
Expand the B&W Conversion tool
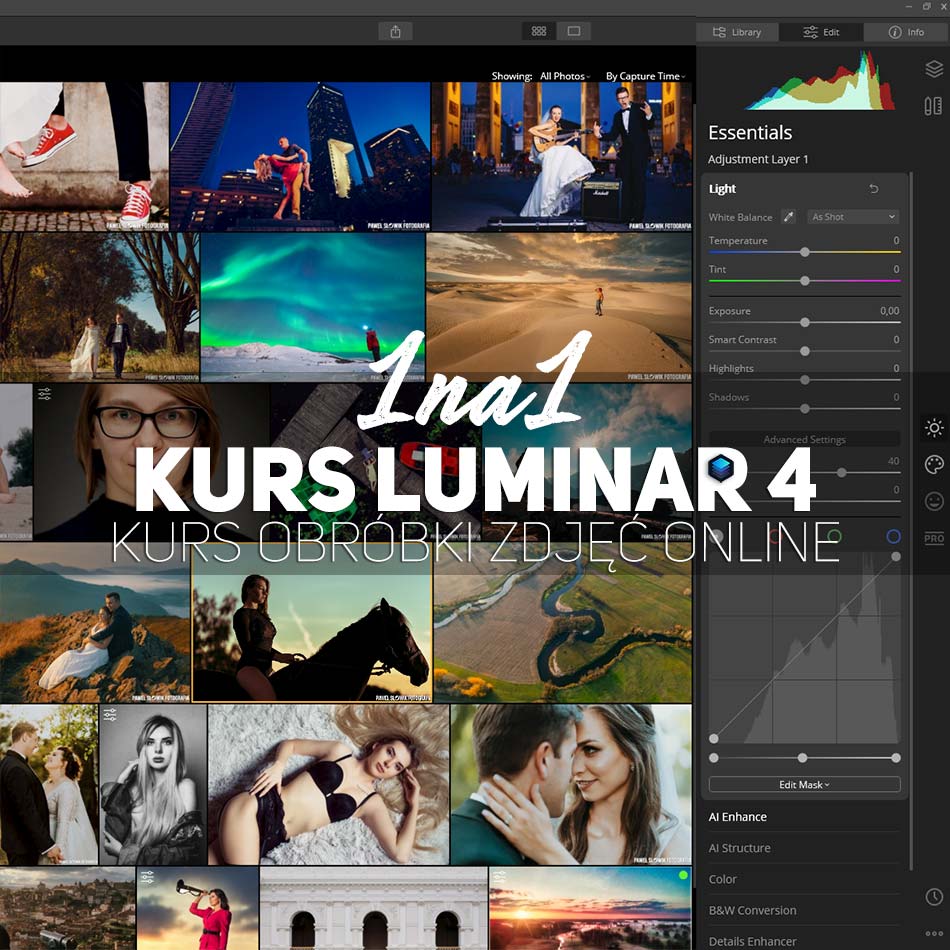[752, 911]
